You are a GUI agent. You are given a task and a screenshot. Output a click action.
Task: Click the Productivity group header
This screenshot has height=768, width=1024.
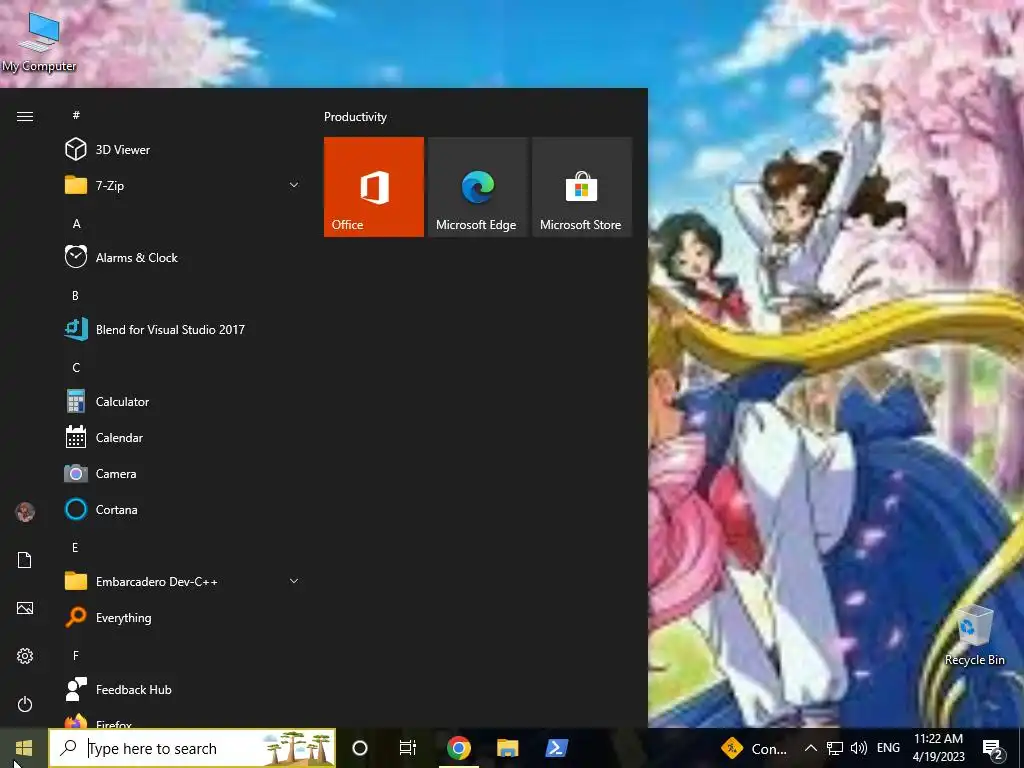pyautogui.click(x=355, y=117)
